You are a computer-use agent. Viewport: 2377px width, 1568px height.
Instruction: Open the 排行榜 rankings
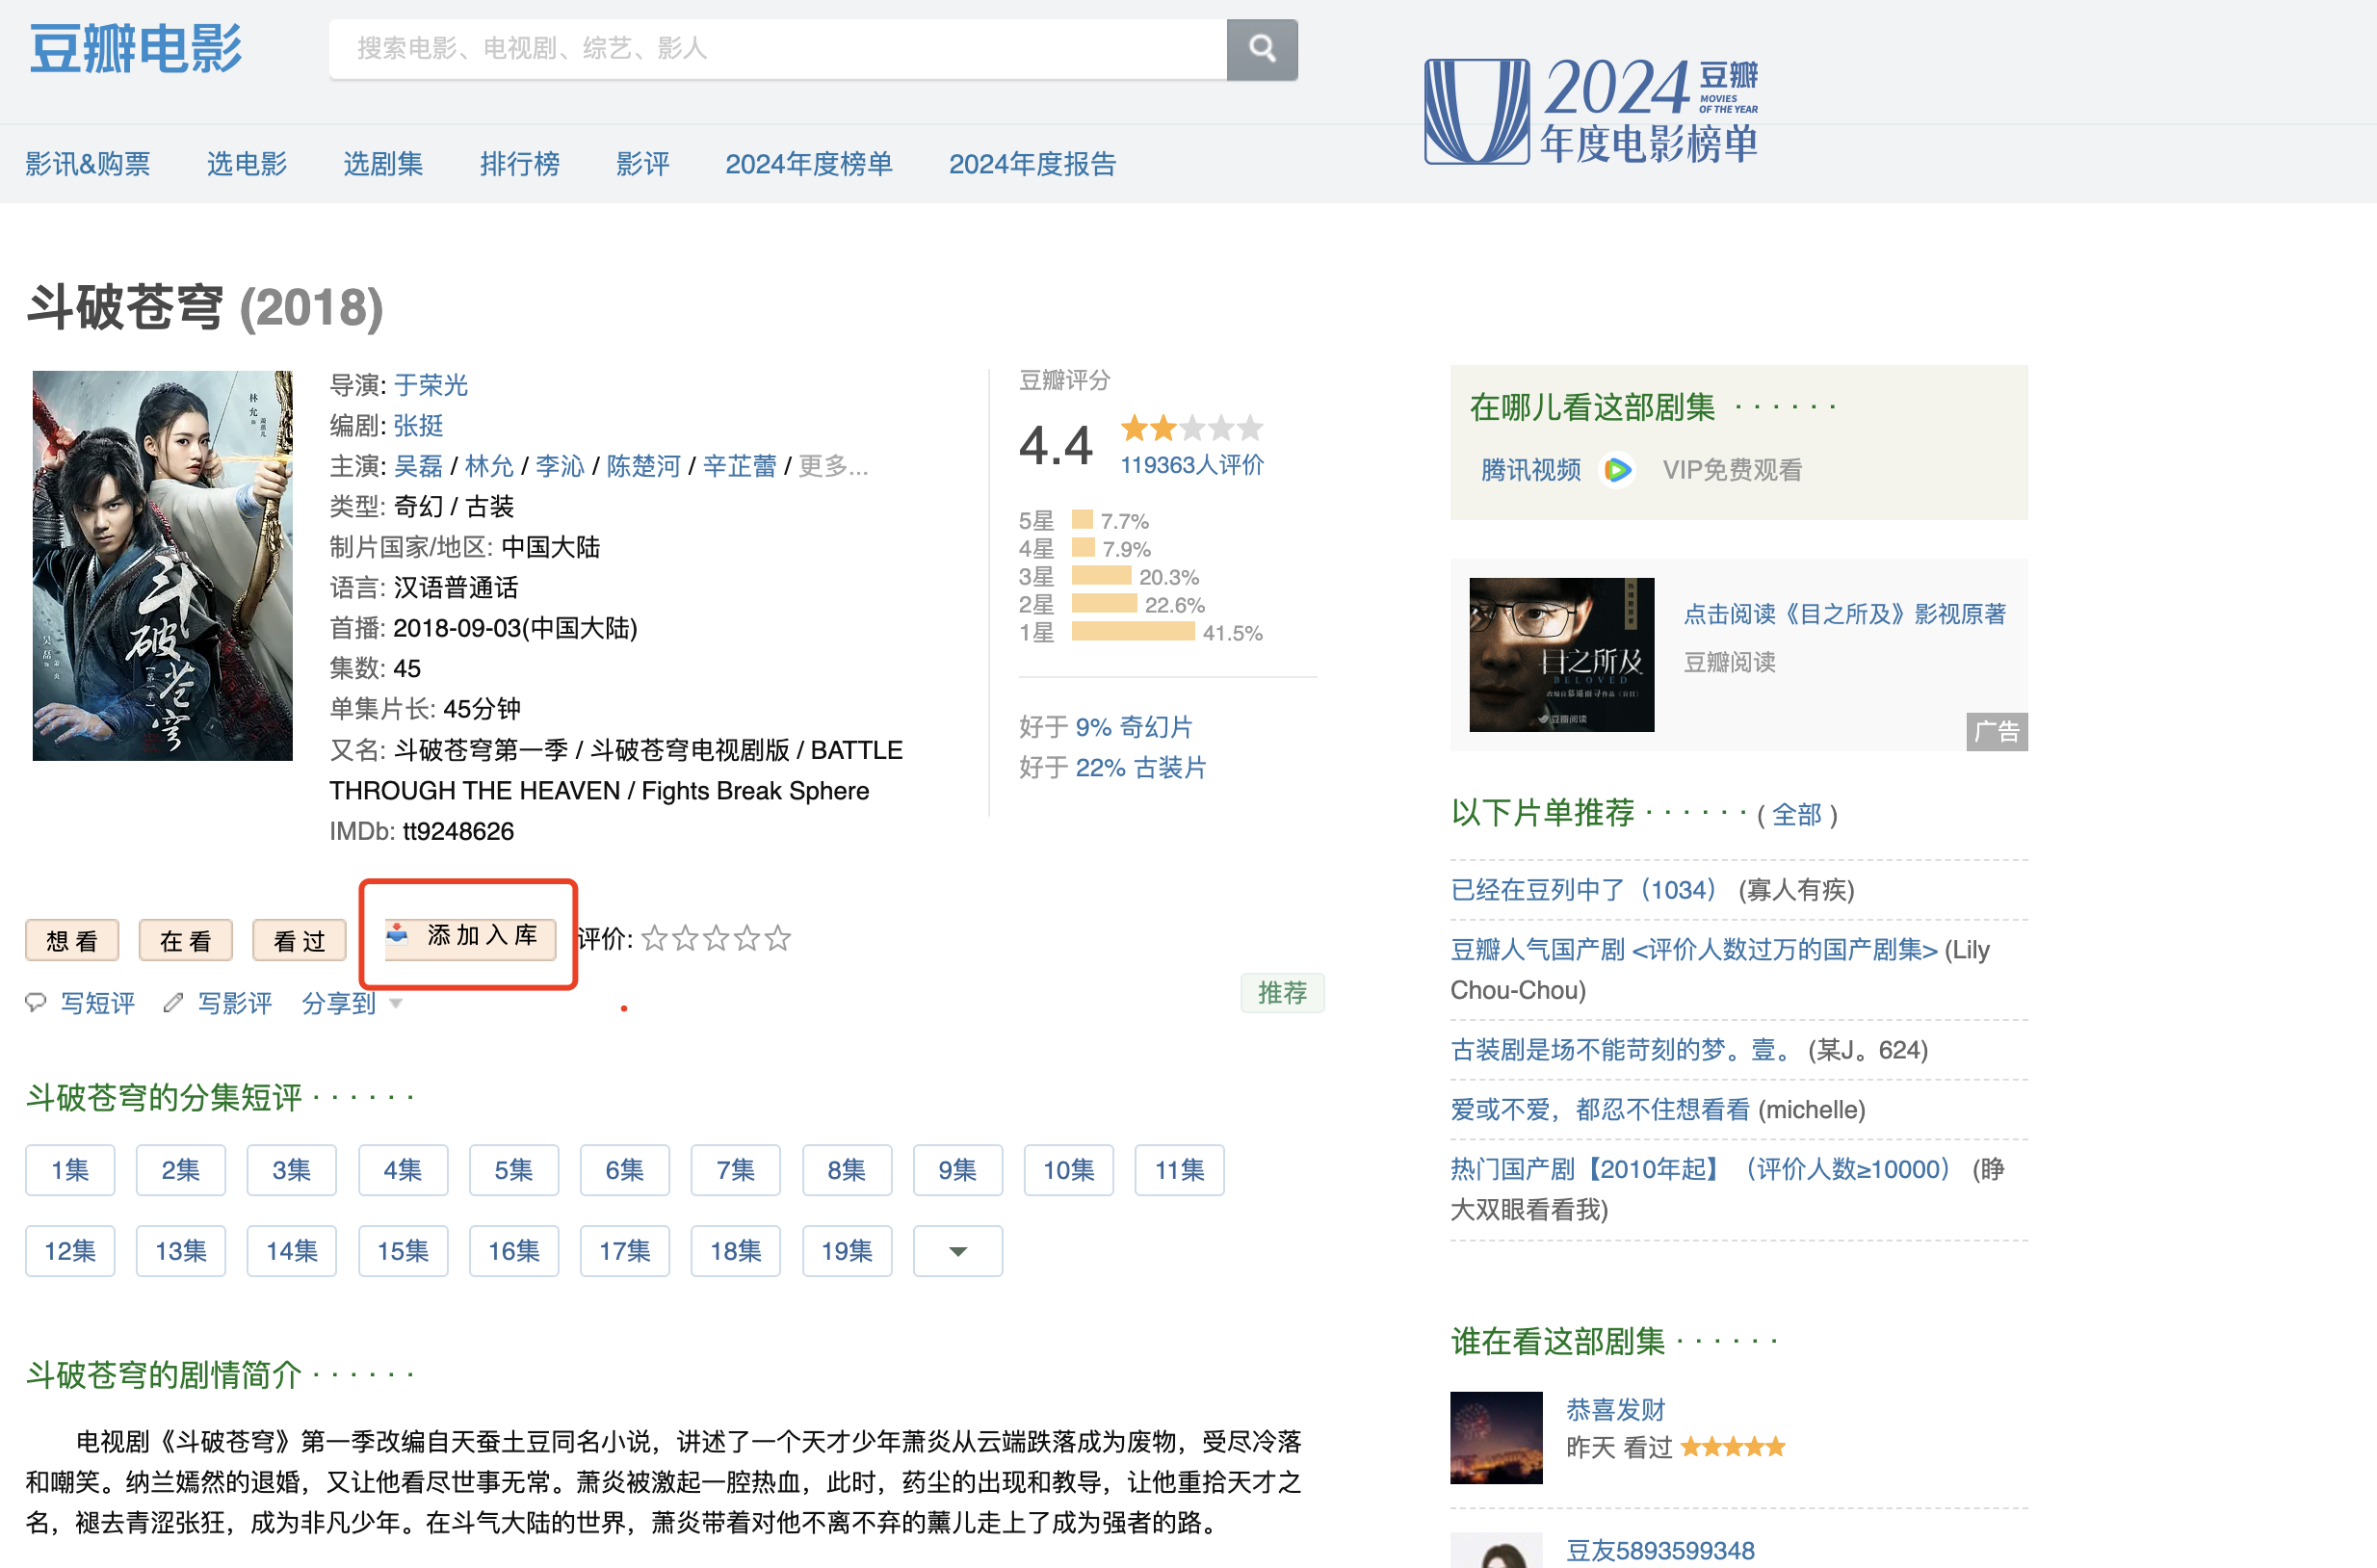pyautogui.click(x=520, y=164)
